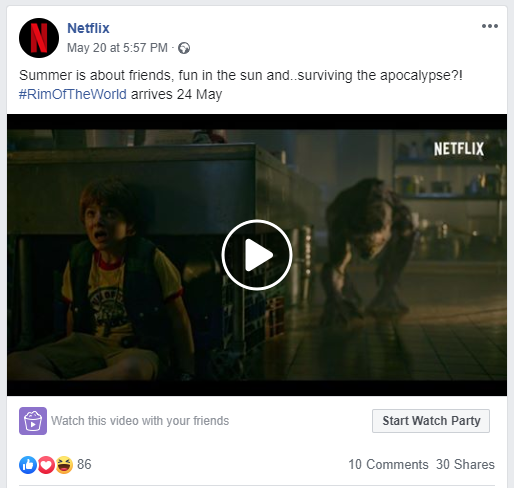Viewport: 514px width, 488px height.
Task: Click the post caption about surviving the apocalypse
Action: (241, 75)
